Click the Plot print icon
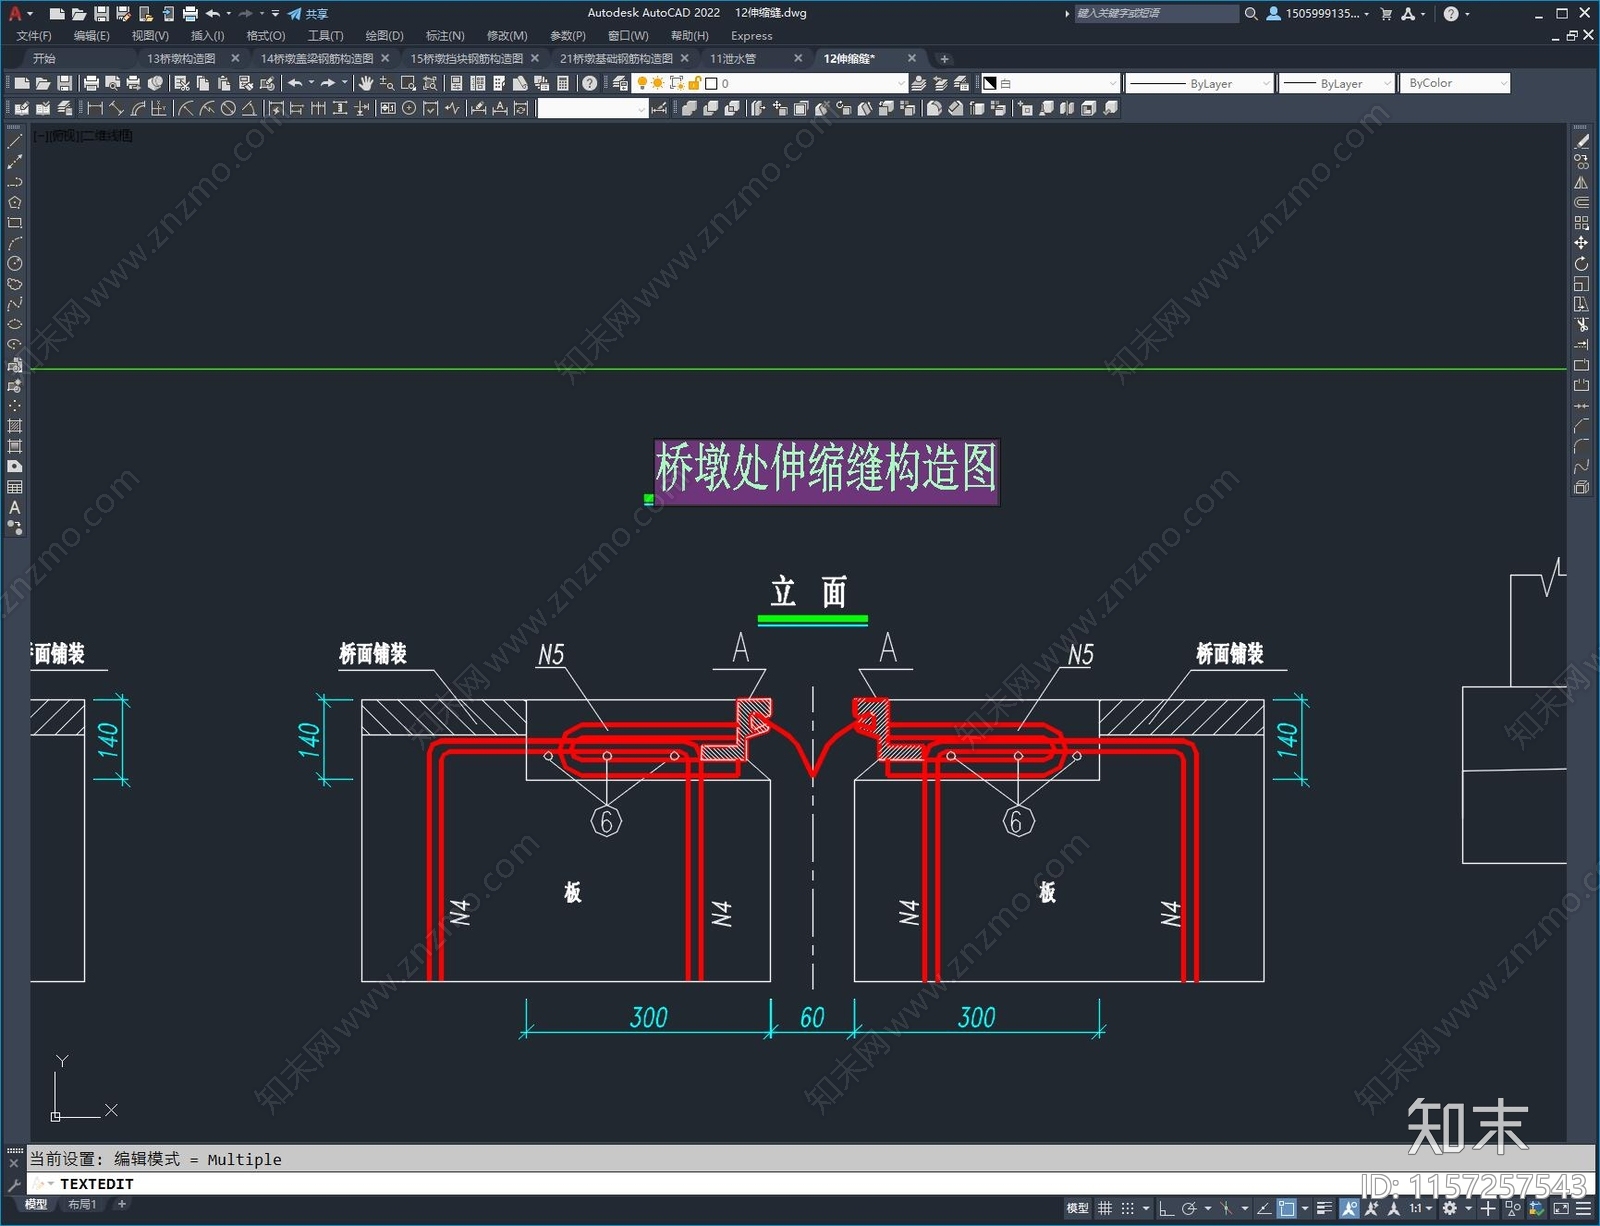Screen dimensions: 1600x1226 point(91,83)
